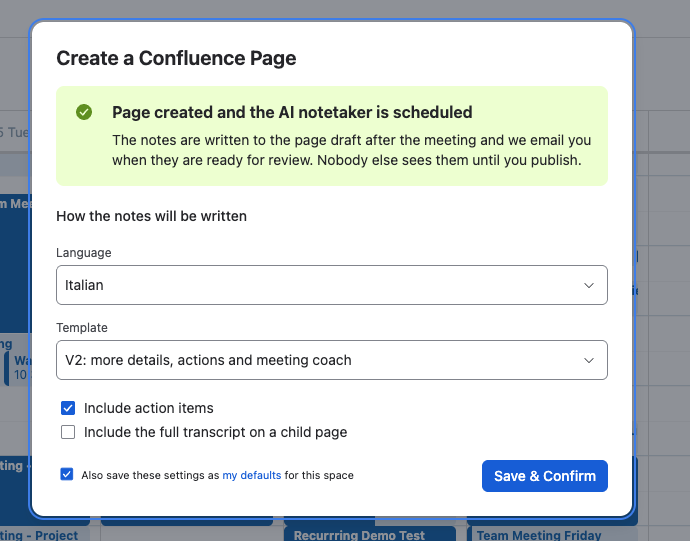The height and width of the screenshot is (541, 690).
Task: Open the Recurrring Demo Test event in the calendar behind
Action: (370, 534)
